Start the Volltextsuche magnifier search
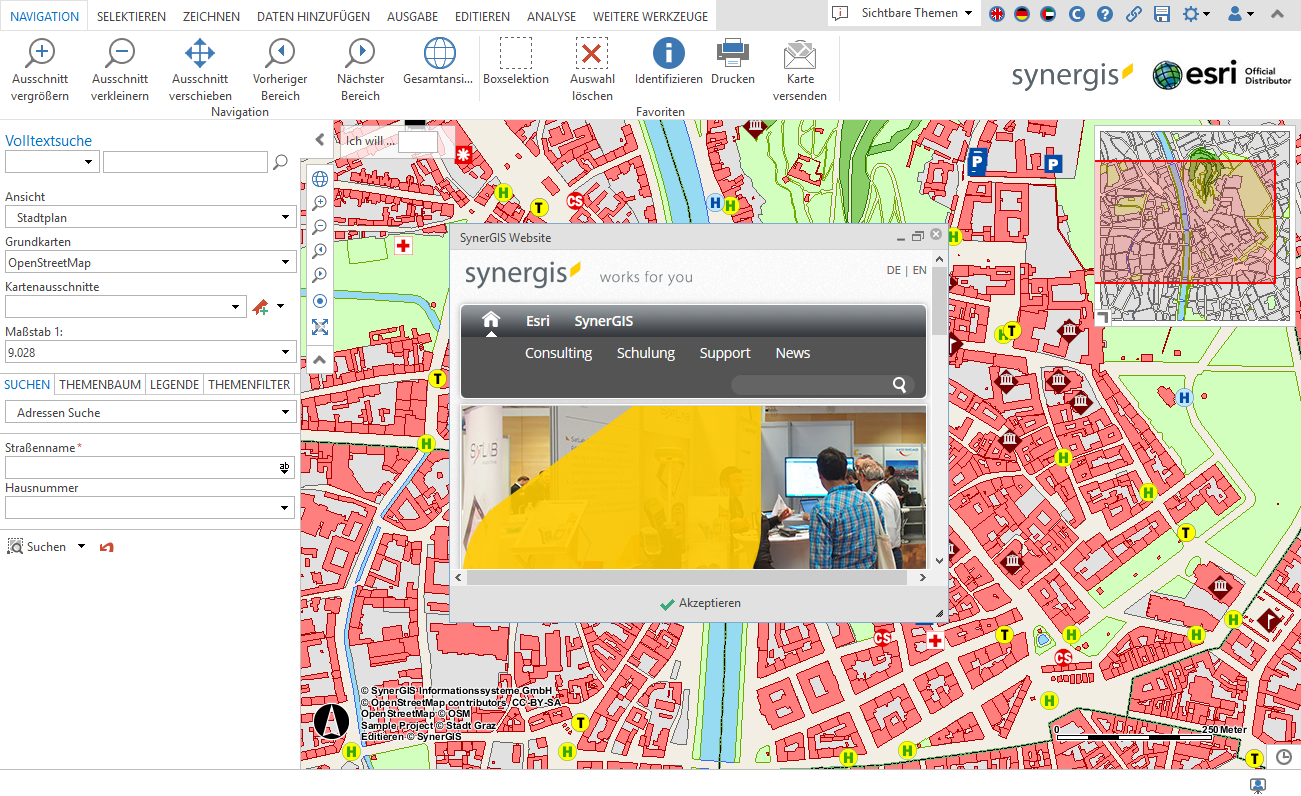 (281, 161)
